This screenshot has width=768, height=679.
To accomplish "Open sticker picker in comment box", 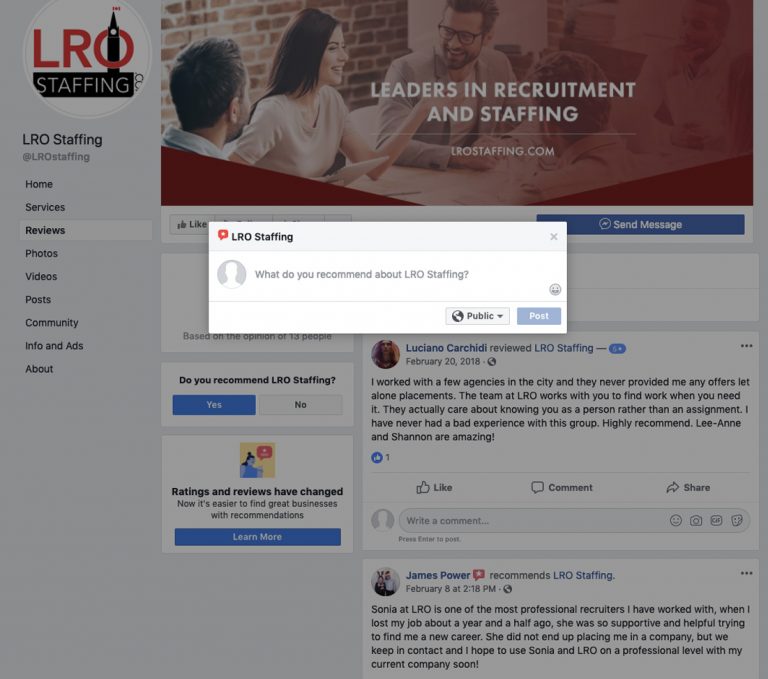I will pos(737,520).
